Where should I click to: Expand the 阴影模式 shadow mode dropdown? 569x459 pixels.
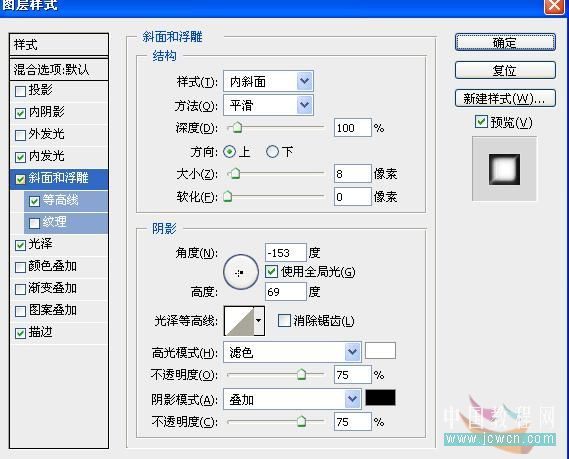(292, 399)
